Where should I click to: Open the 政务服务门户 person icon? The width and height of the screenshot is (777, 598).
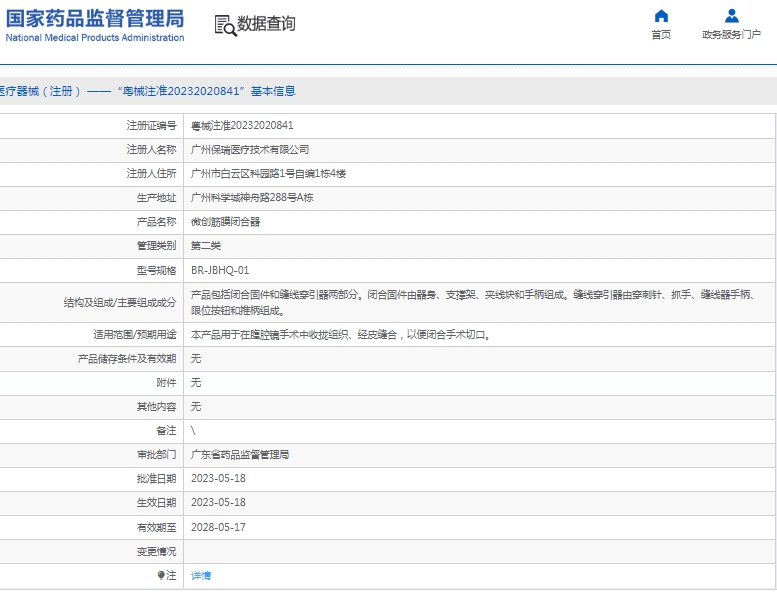coord(731,16)
